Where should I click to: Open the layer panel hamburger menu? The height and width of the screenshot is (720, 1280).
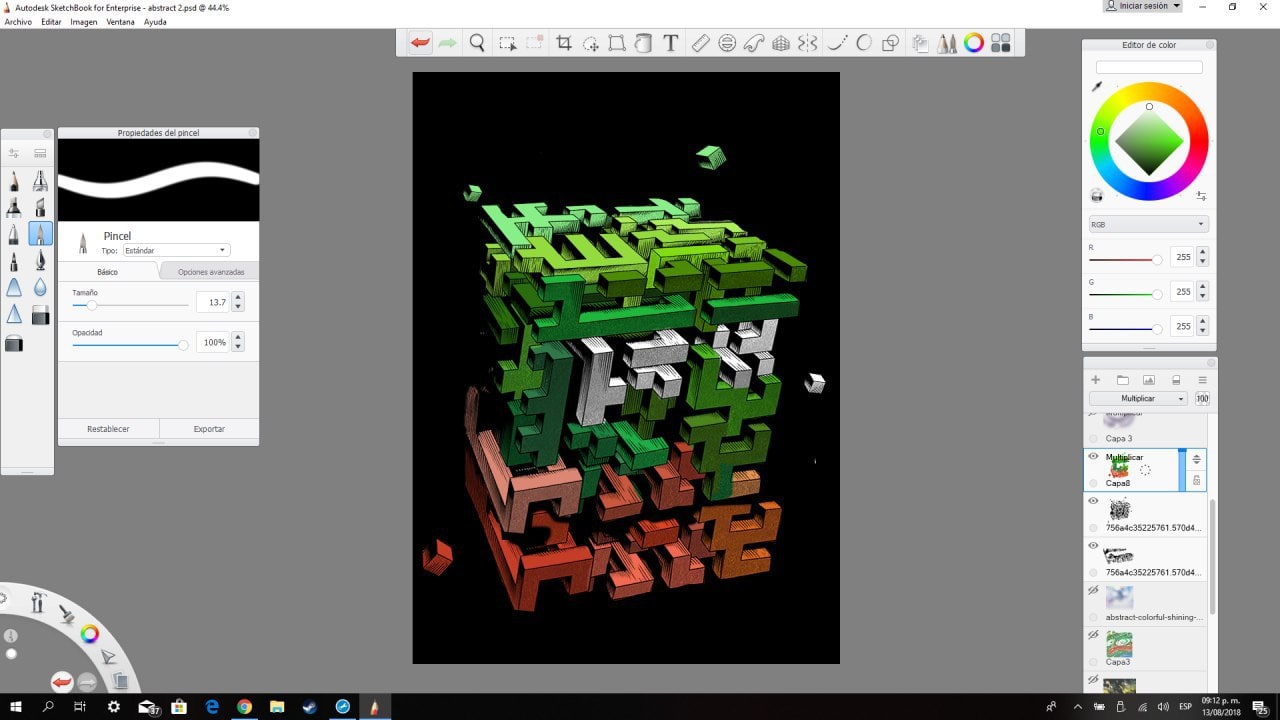tap(1202, 380)
